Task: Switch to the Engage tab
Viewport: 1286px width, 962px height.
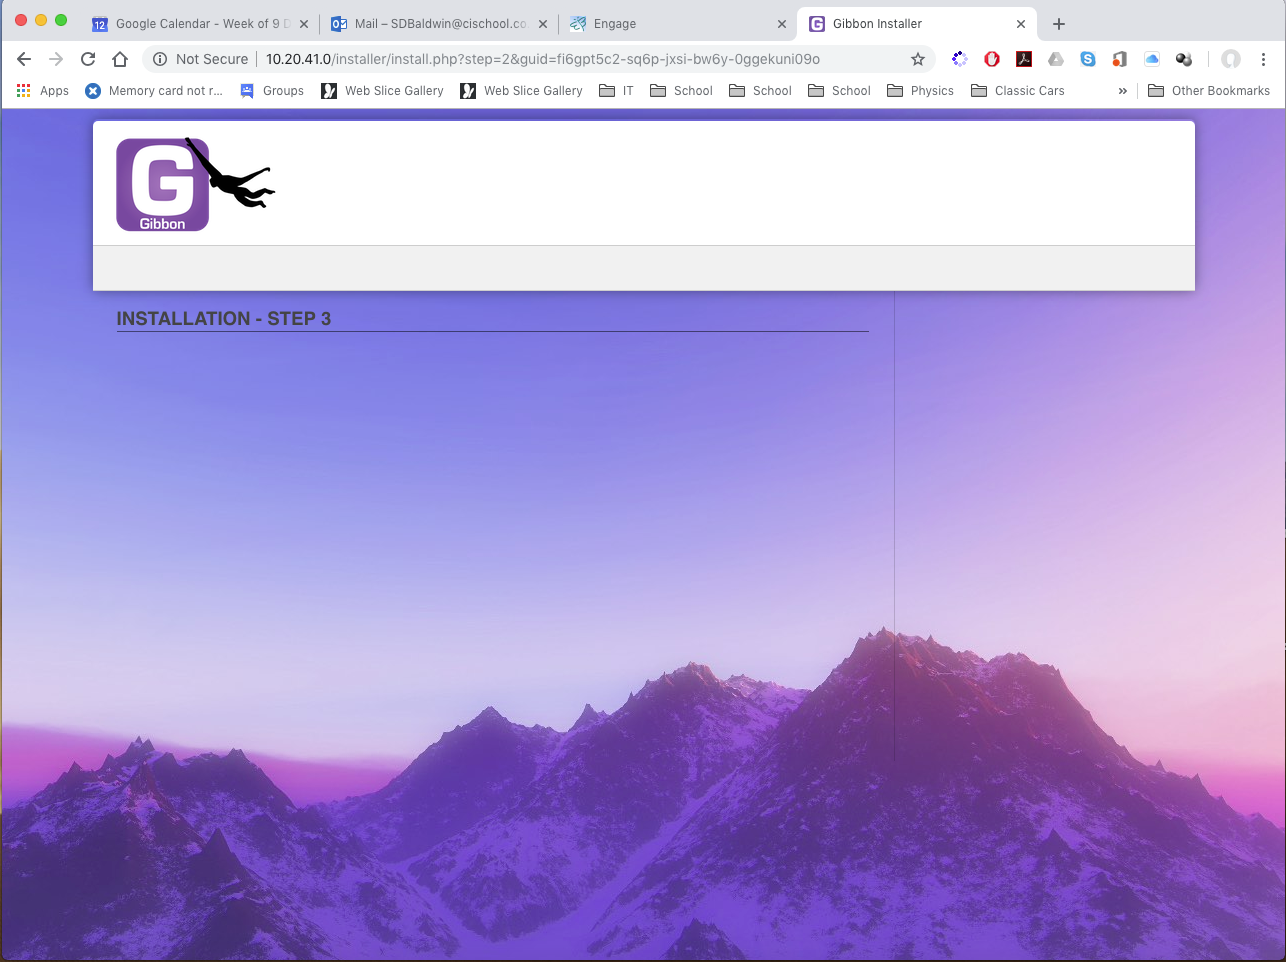Action: pyautogui.click(x=670, y=24)
